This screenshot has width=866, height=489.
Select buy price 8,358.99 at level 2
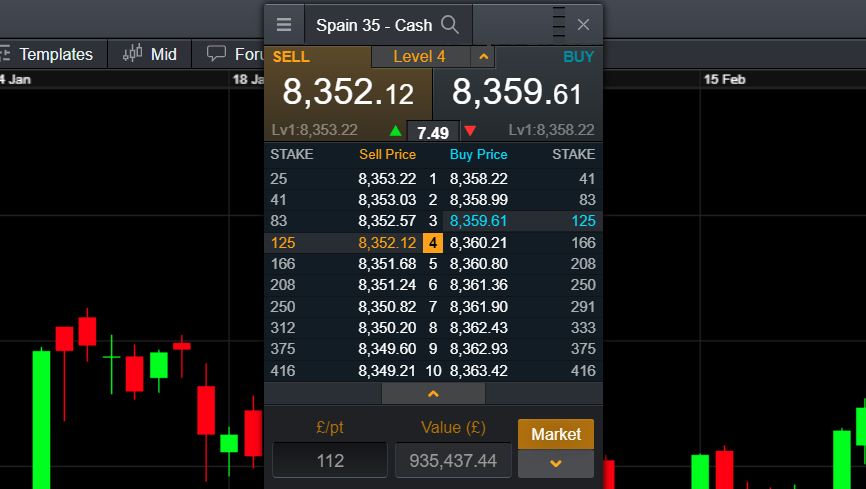point(479,200)
